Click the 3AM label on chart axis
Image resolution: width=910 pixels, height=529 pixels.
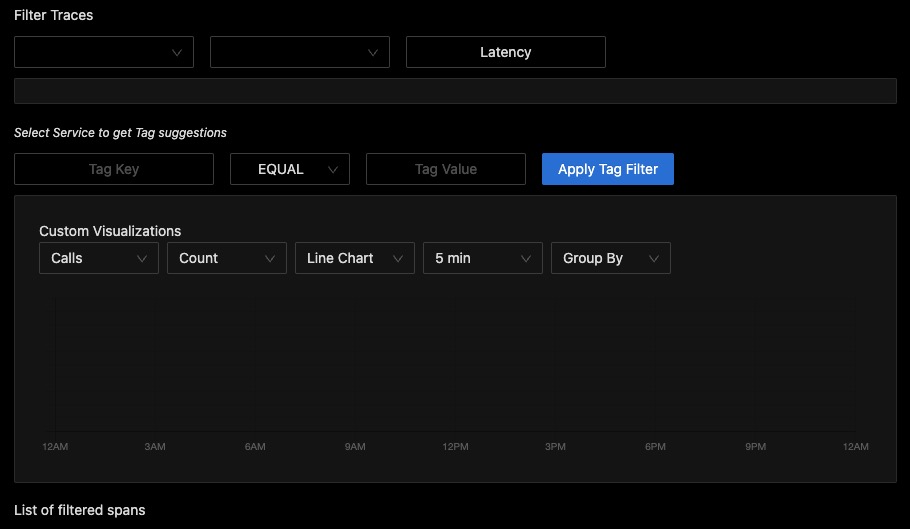coord(155,446)
